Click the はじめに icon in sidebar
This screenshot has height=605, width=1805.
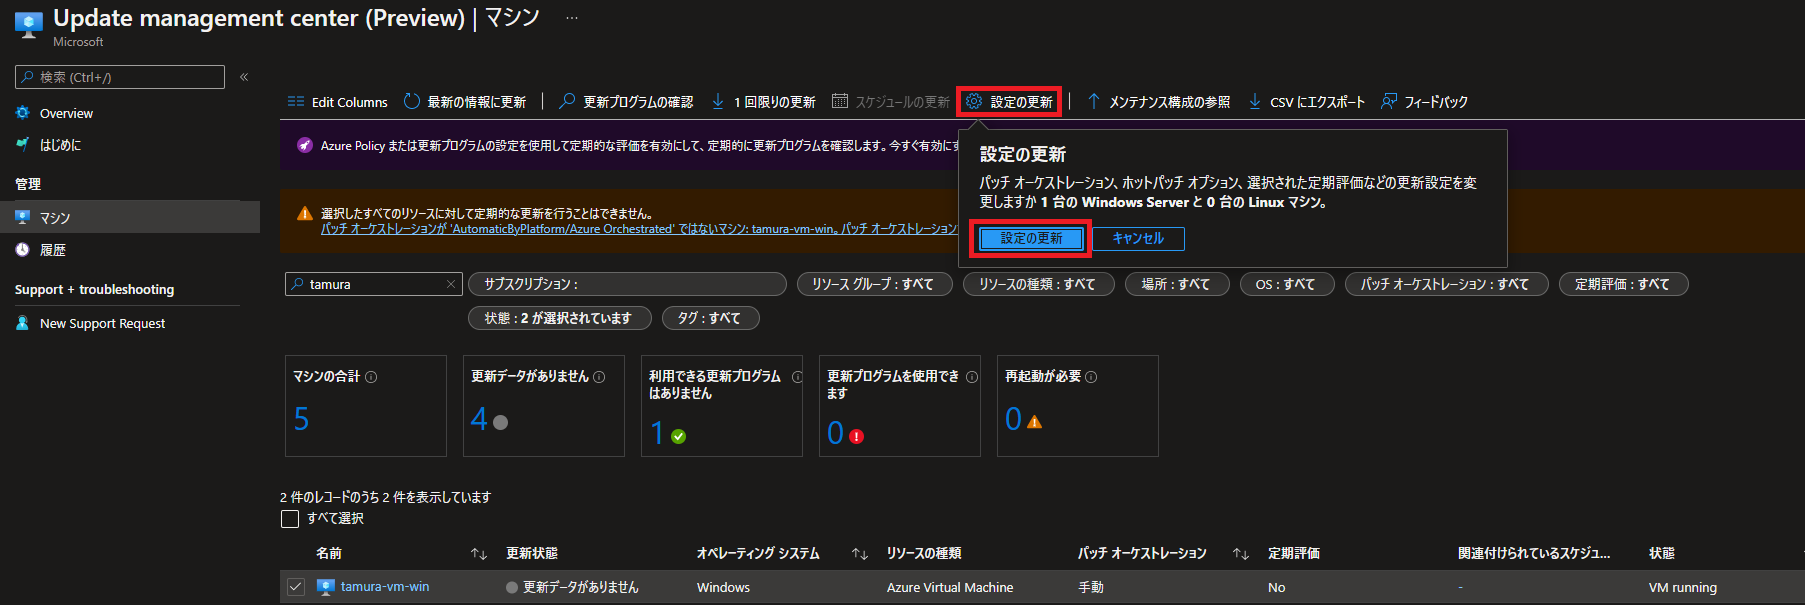[23, 144]
